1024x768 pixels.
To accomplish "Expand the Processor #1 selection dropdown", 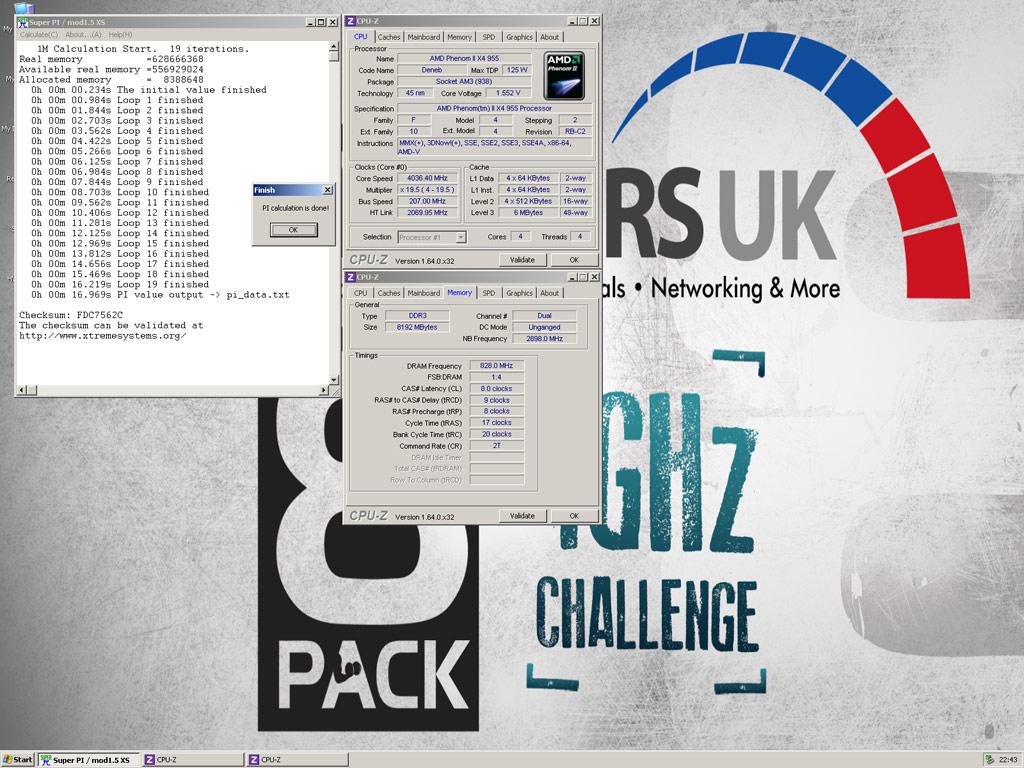I will 461,237.
